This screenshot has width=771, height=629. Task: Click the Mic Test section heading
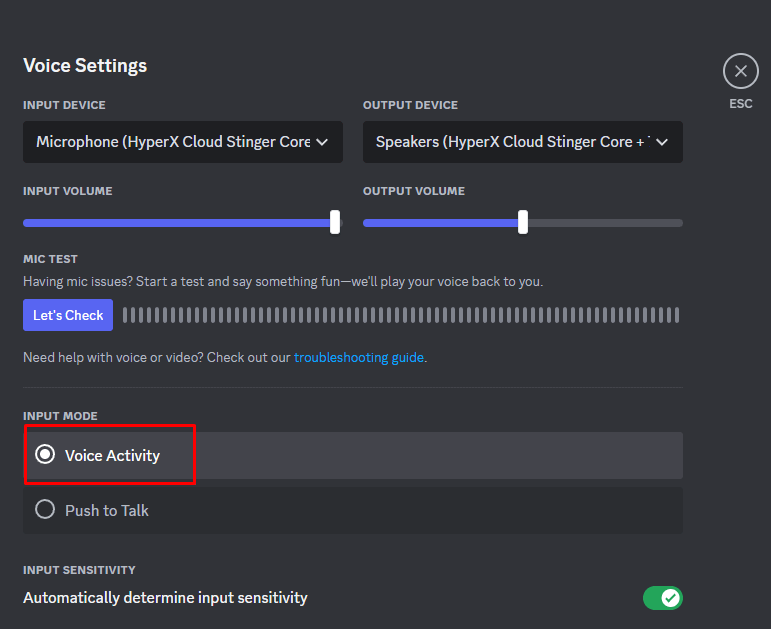pyautogui.click(x=50, y=259)
